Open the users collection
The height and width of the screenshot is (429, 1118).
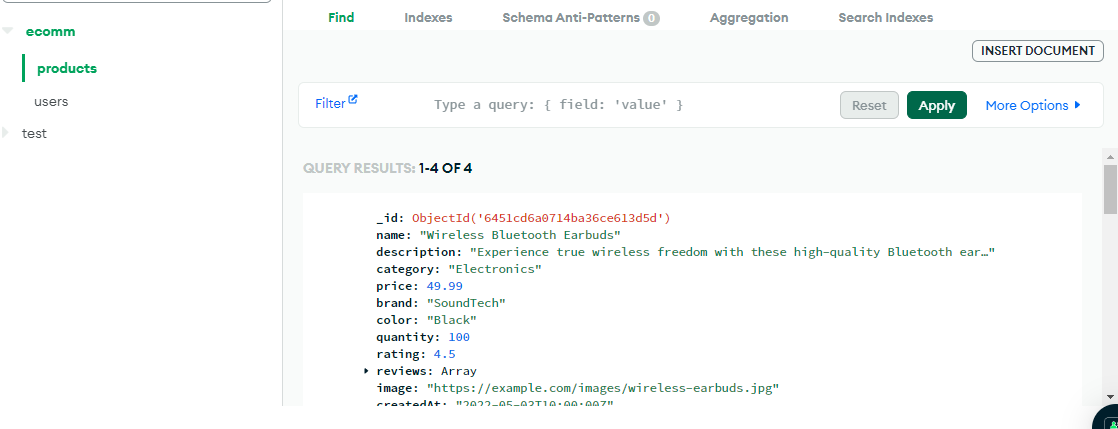[51, 101]
